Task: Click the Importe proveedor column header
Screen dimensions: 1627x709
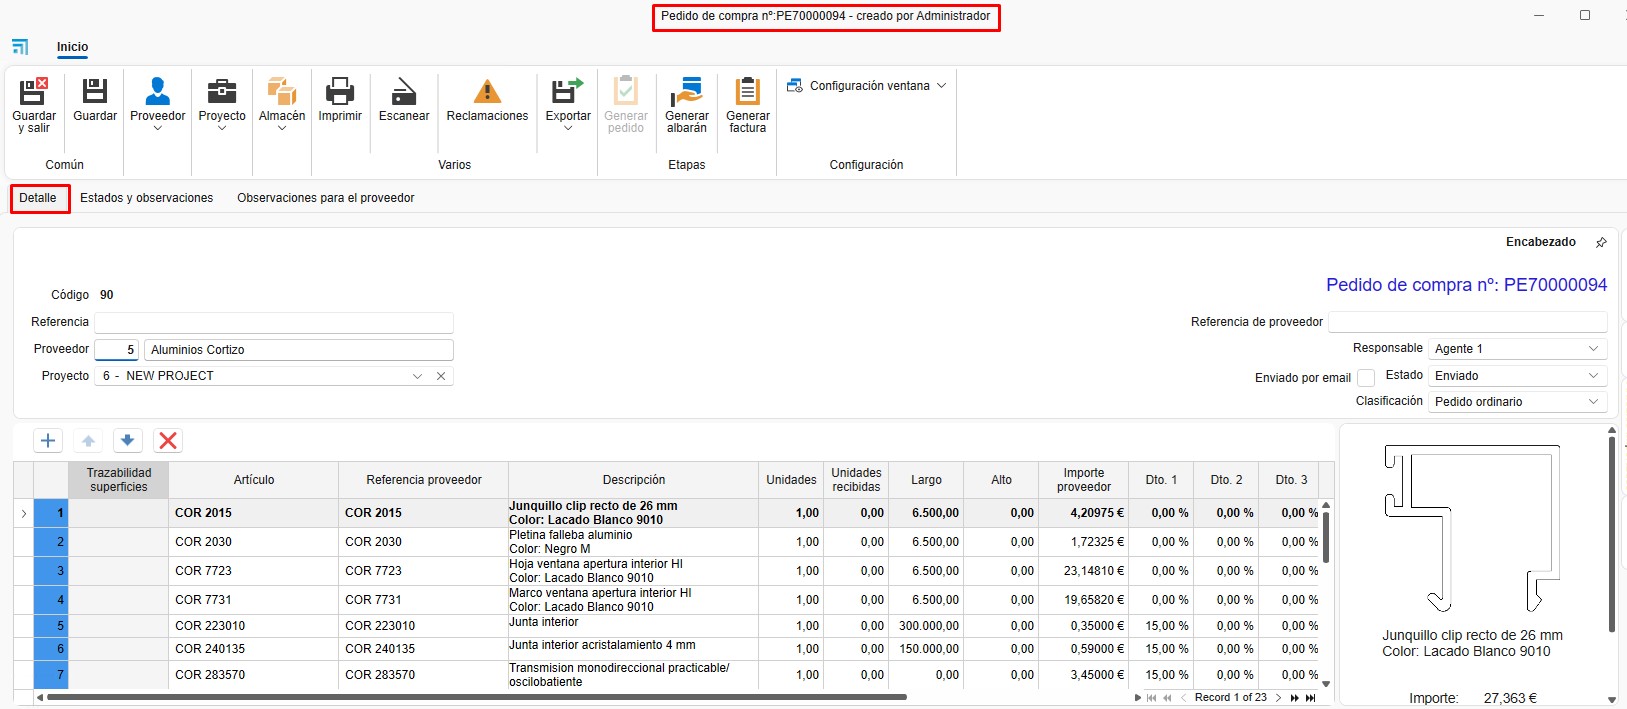Action: (x=1084, y=480)
